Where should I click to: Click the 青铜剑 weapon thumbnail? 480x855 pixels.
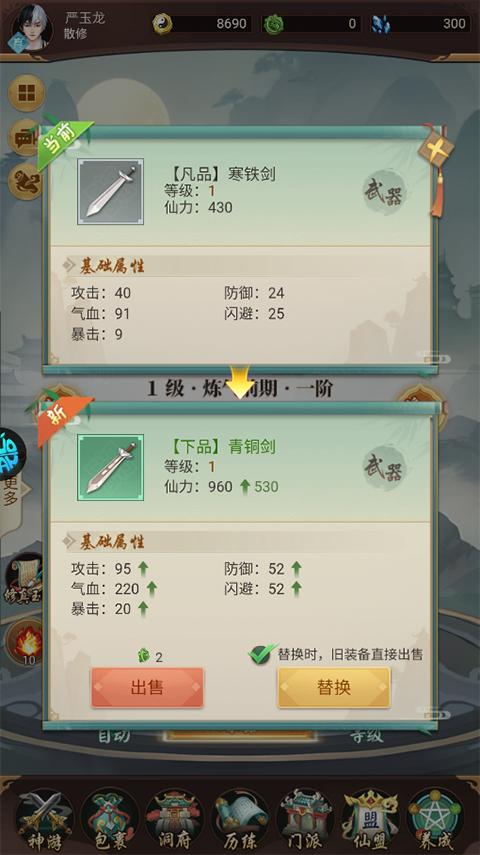pyautogui.click(x=111, y=467)
